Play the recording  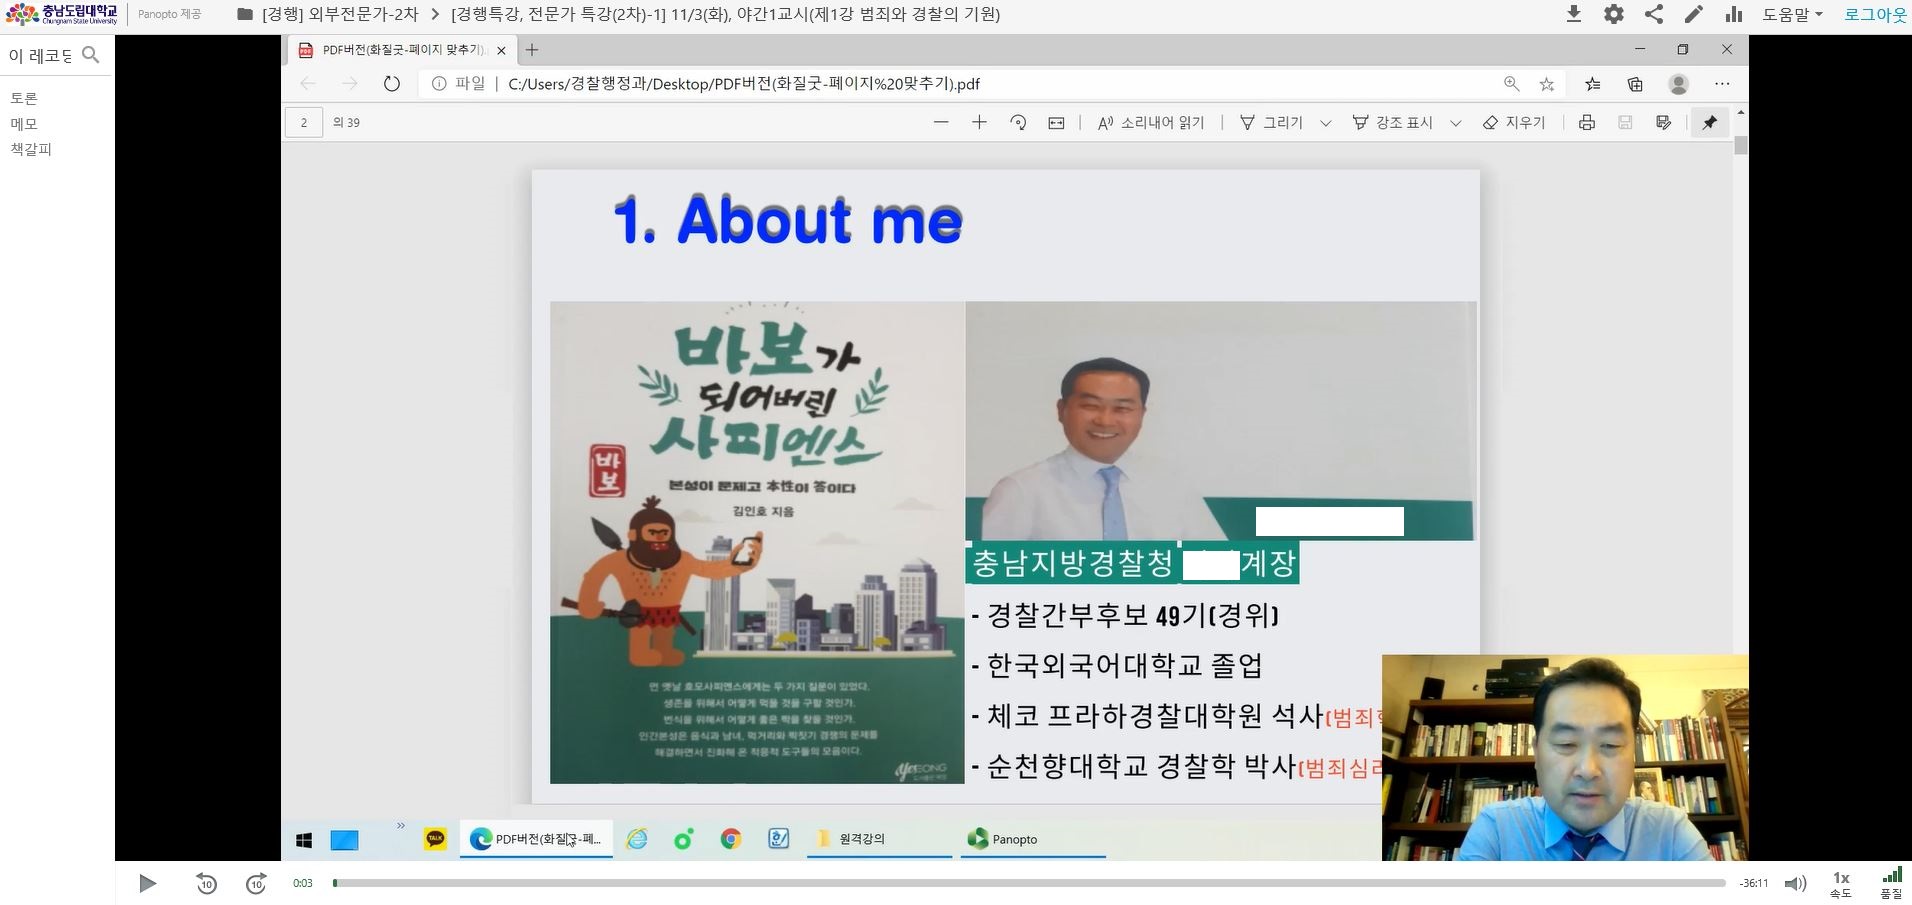(148, 883)
